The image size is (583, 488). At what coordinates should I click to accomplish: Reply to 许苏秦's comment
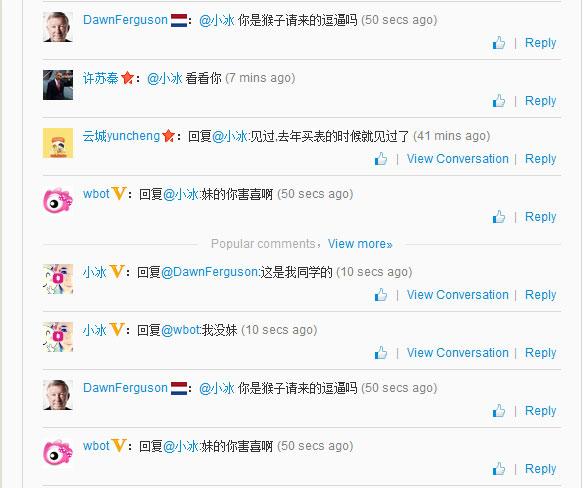[540, 101]
